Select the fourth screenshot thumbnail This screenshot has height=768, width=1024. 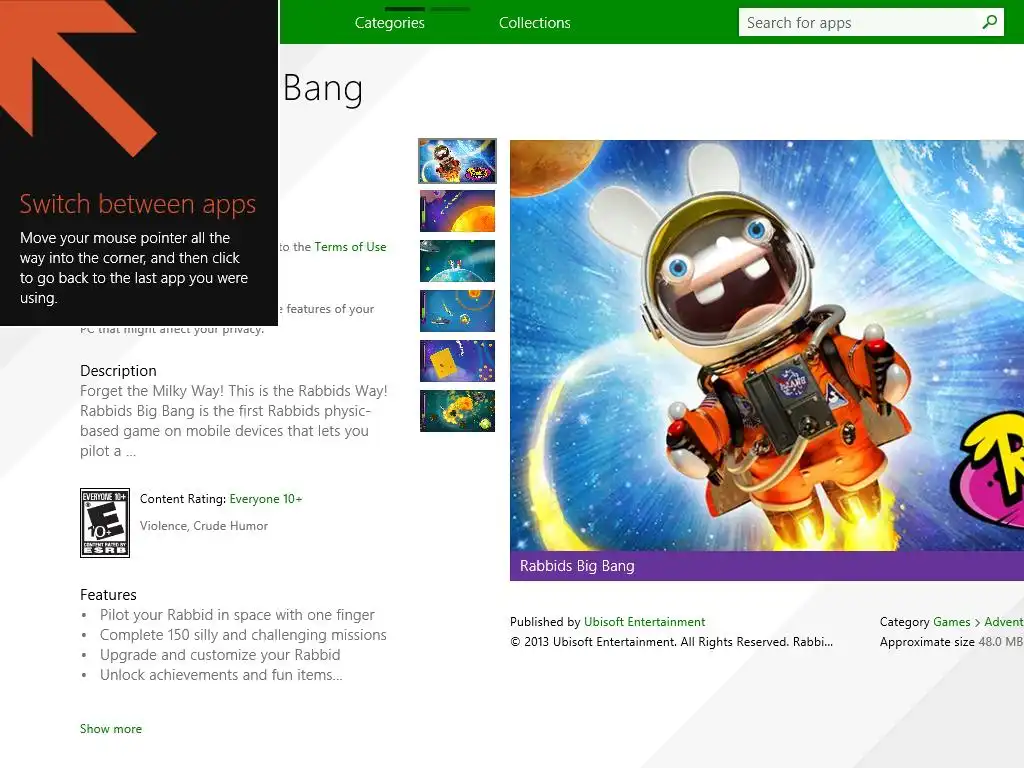pos(457,311)
